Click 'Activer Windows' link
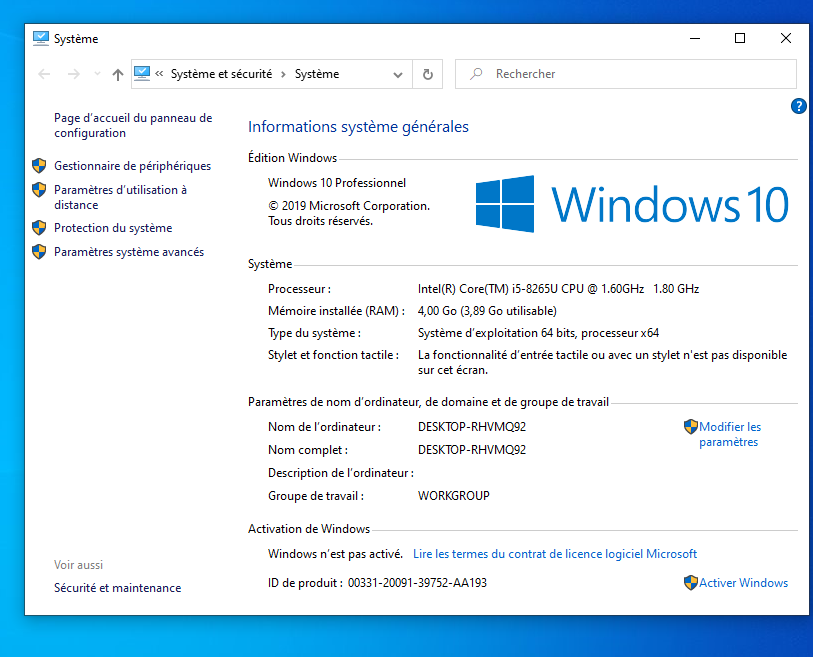The height and width of the screenshot is (657, 813). click(744, 583)
